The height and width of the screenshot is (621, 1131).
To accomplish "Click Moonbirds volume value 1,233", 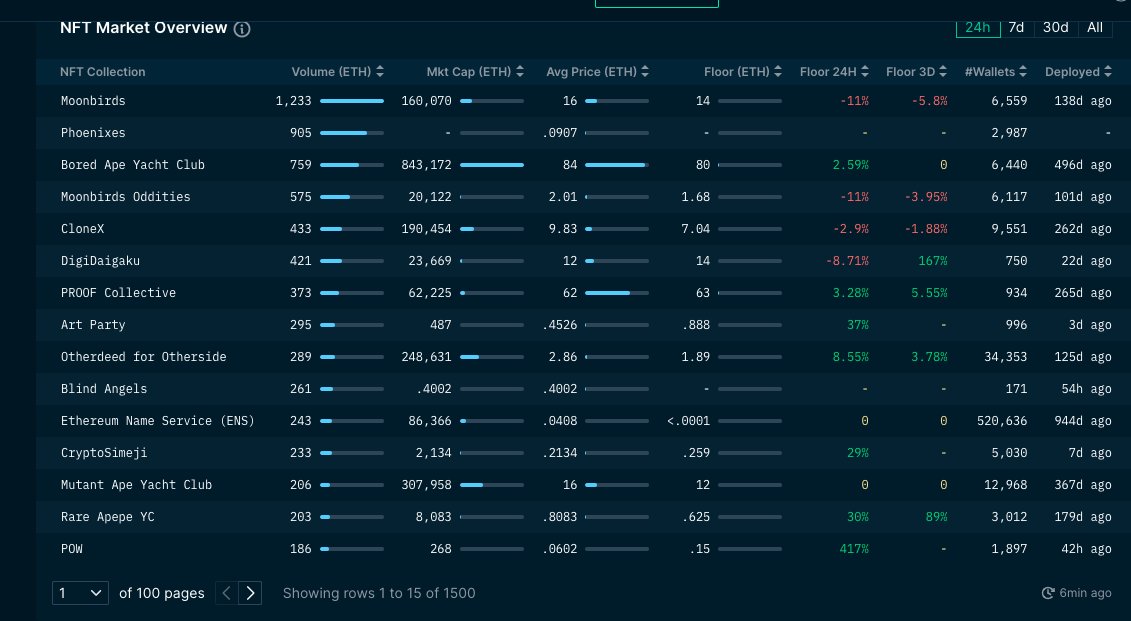I will [x=294, y=101].
